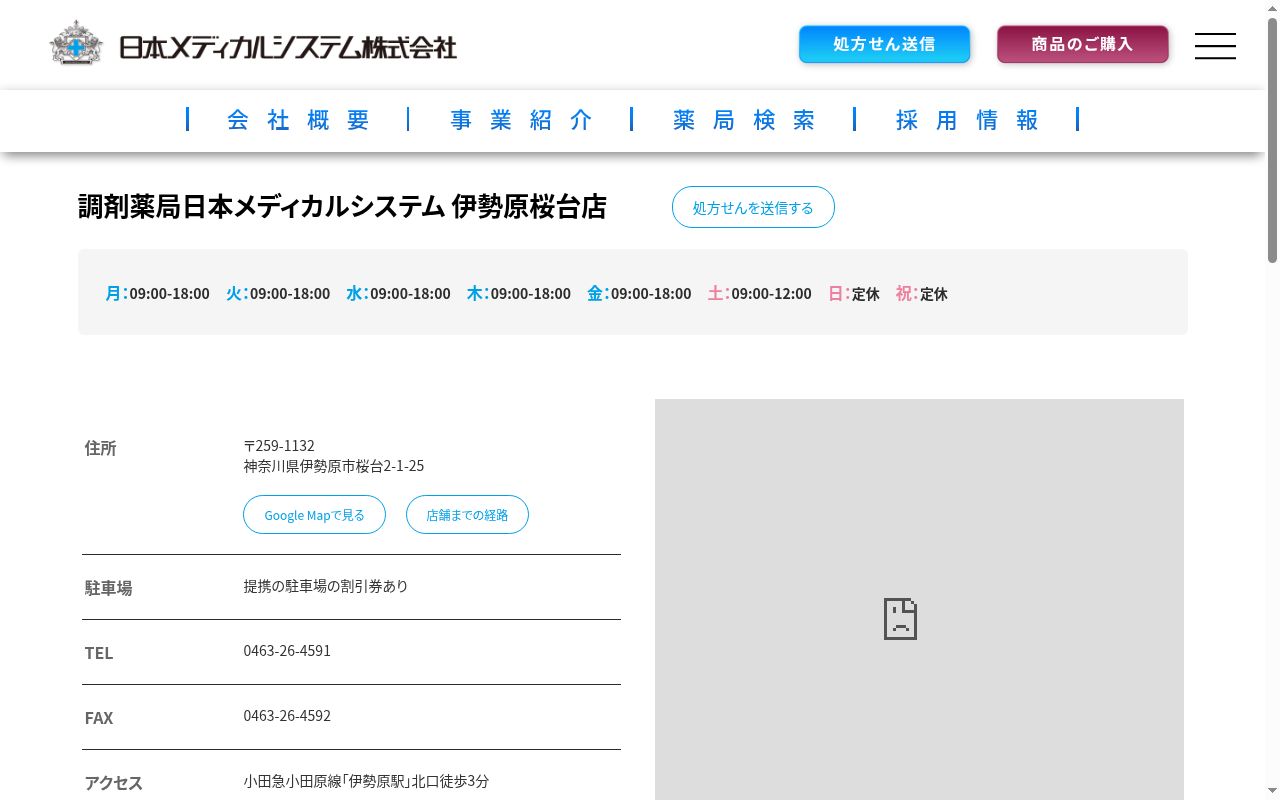The image size is (1280, 800).
Task: Click Friday hours 金 09:00-18:00
Action: tap(639, 293)
